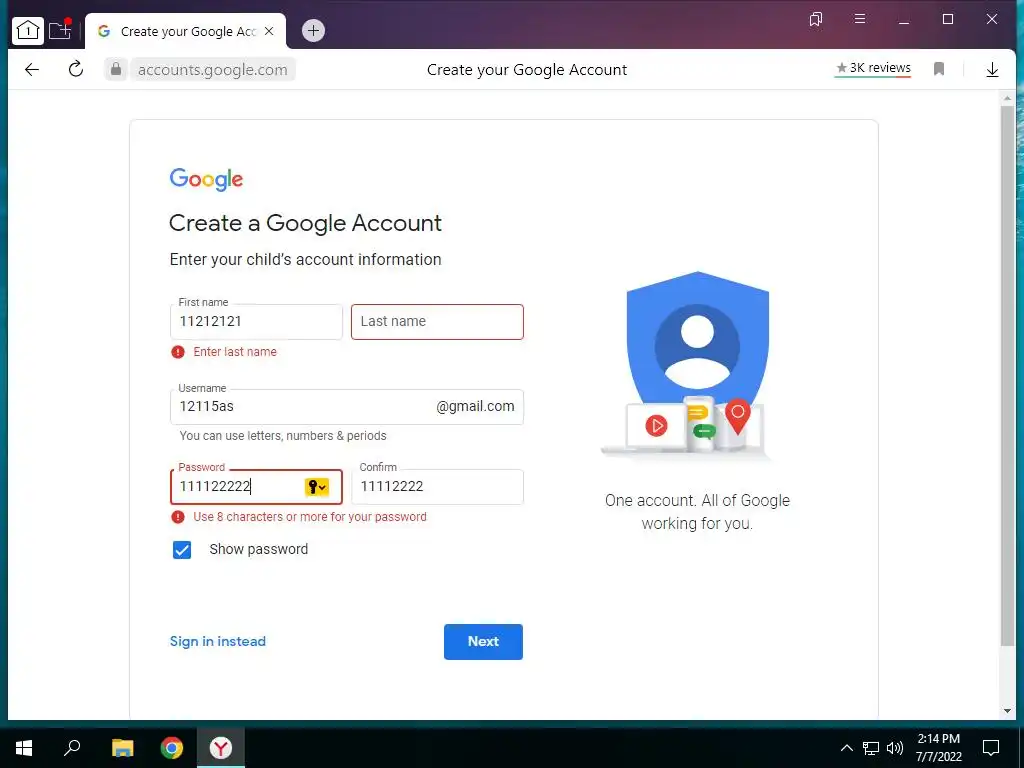Open browser bookmarks panel icon in title bar
The height and width of the screenshot is (768, 1024).
point(816,20)
